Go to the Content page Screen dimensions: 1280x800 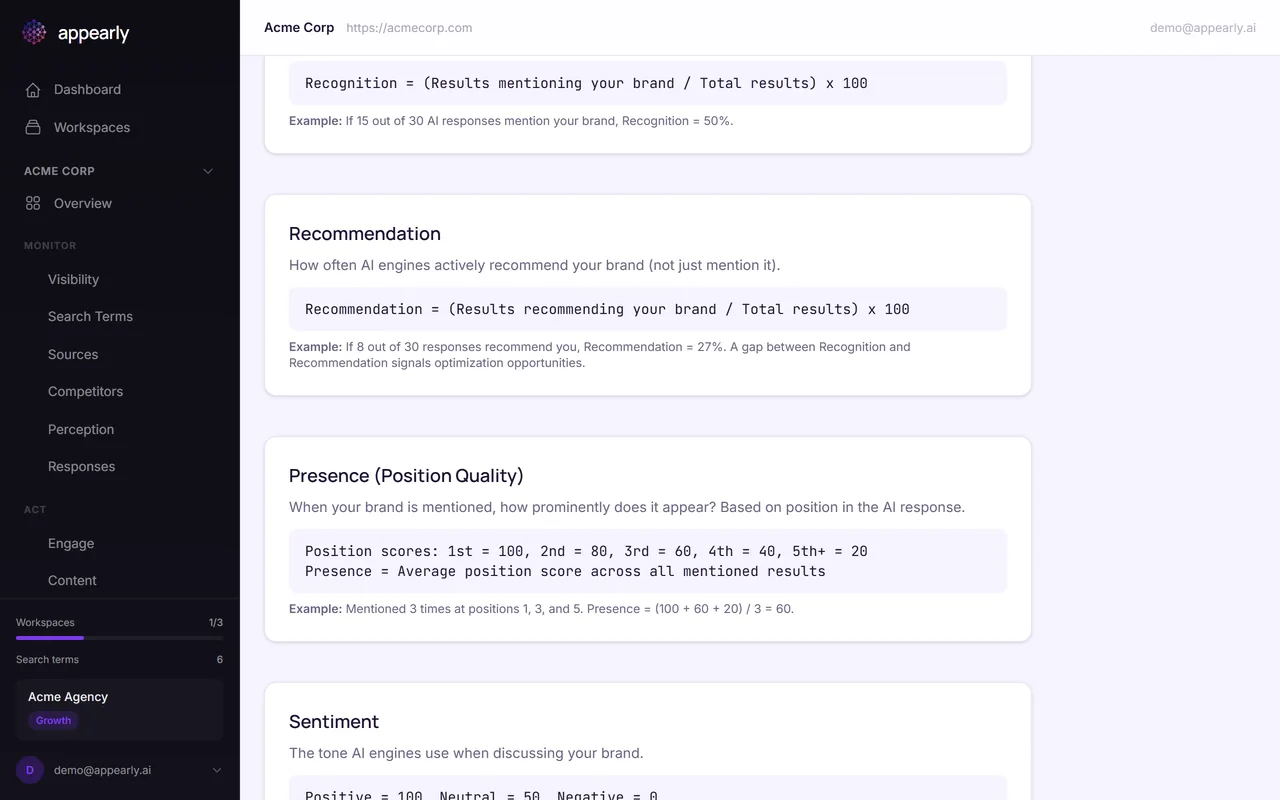click(x=72, y=581)
